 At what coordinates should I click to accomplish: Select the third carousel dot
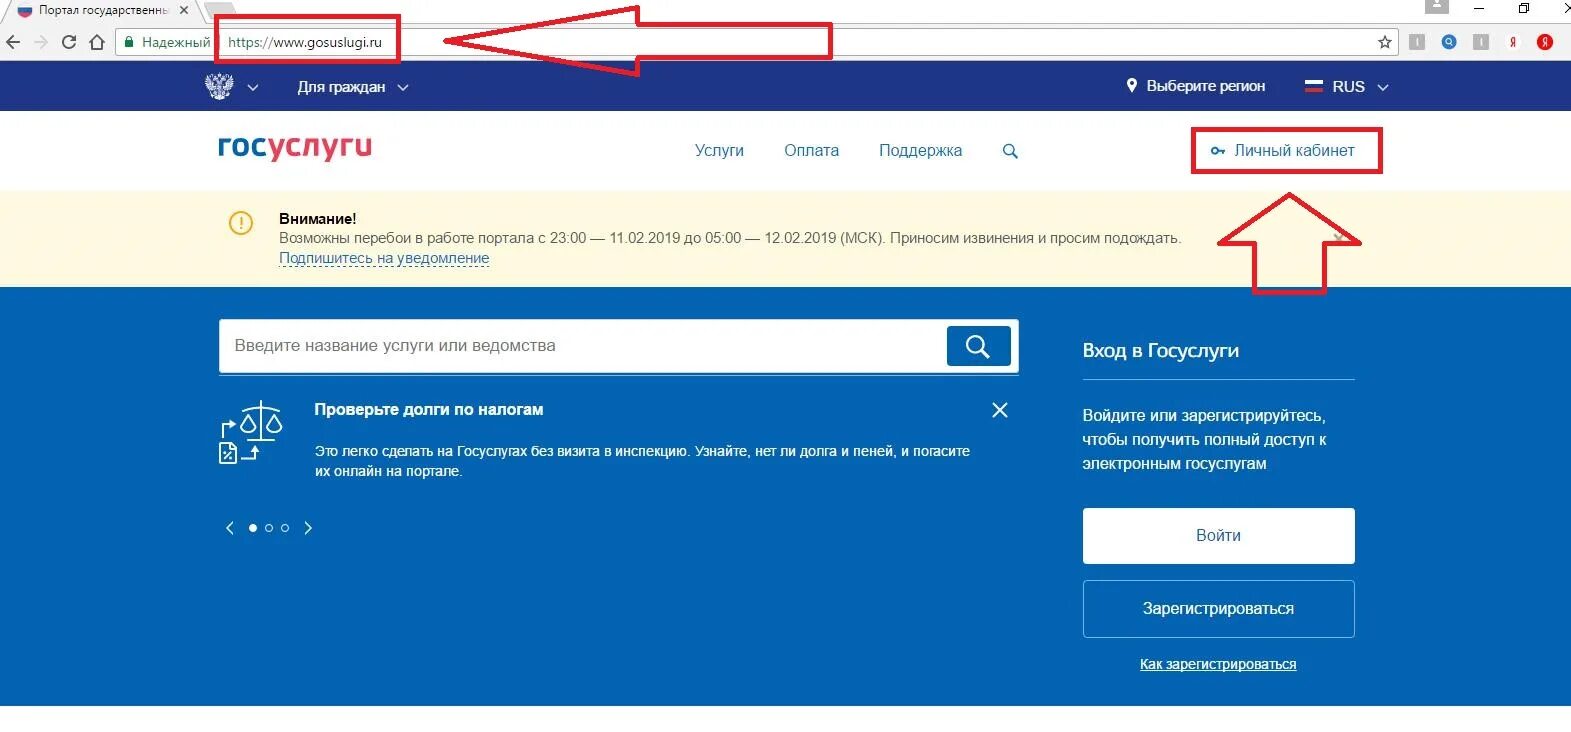coord(285,528)
